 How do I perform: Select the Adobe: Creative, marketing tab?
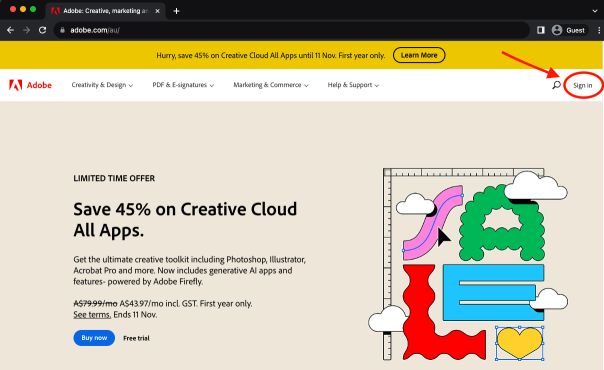[x=106, y=11]
